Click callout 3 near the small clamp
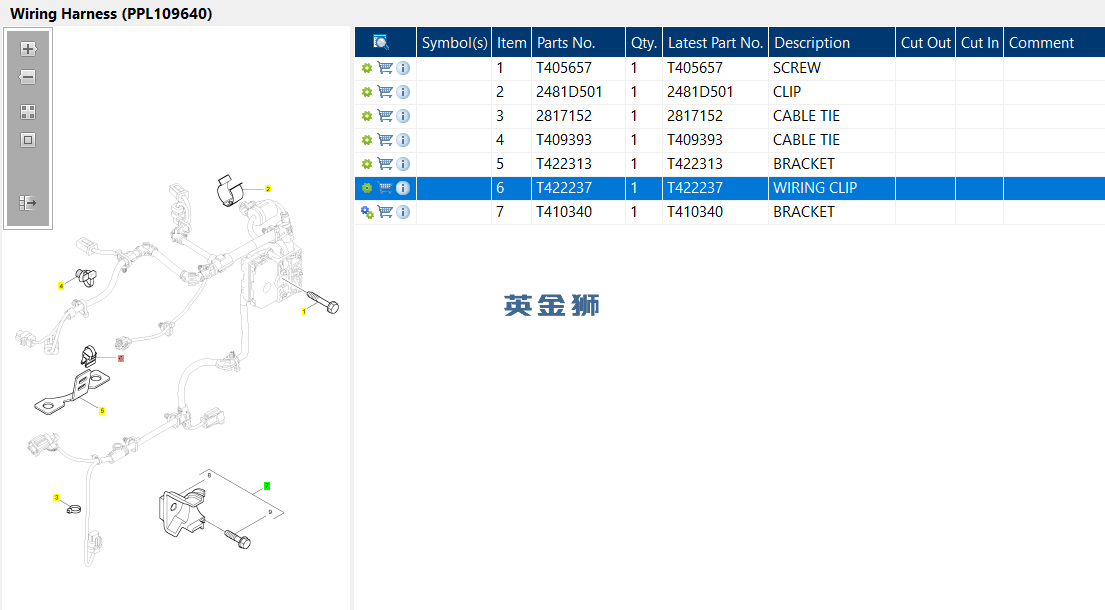This screenshot has width=1105, height=610. (x=56, y=498)
